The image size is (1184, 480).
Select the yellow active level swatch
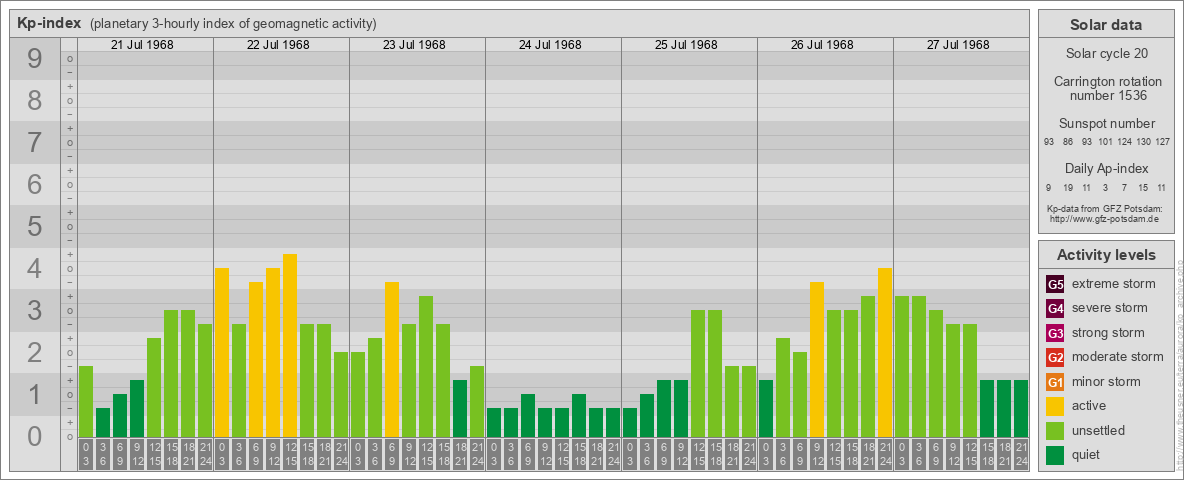pyautogui.click(x=1055, y=406)
